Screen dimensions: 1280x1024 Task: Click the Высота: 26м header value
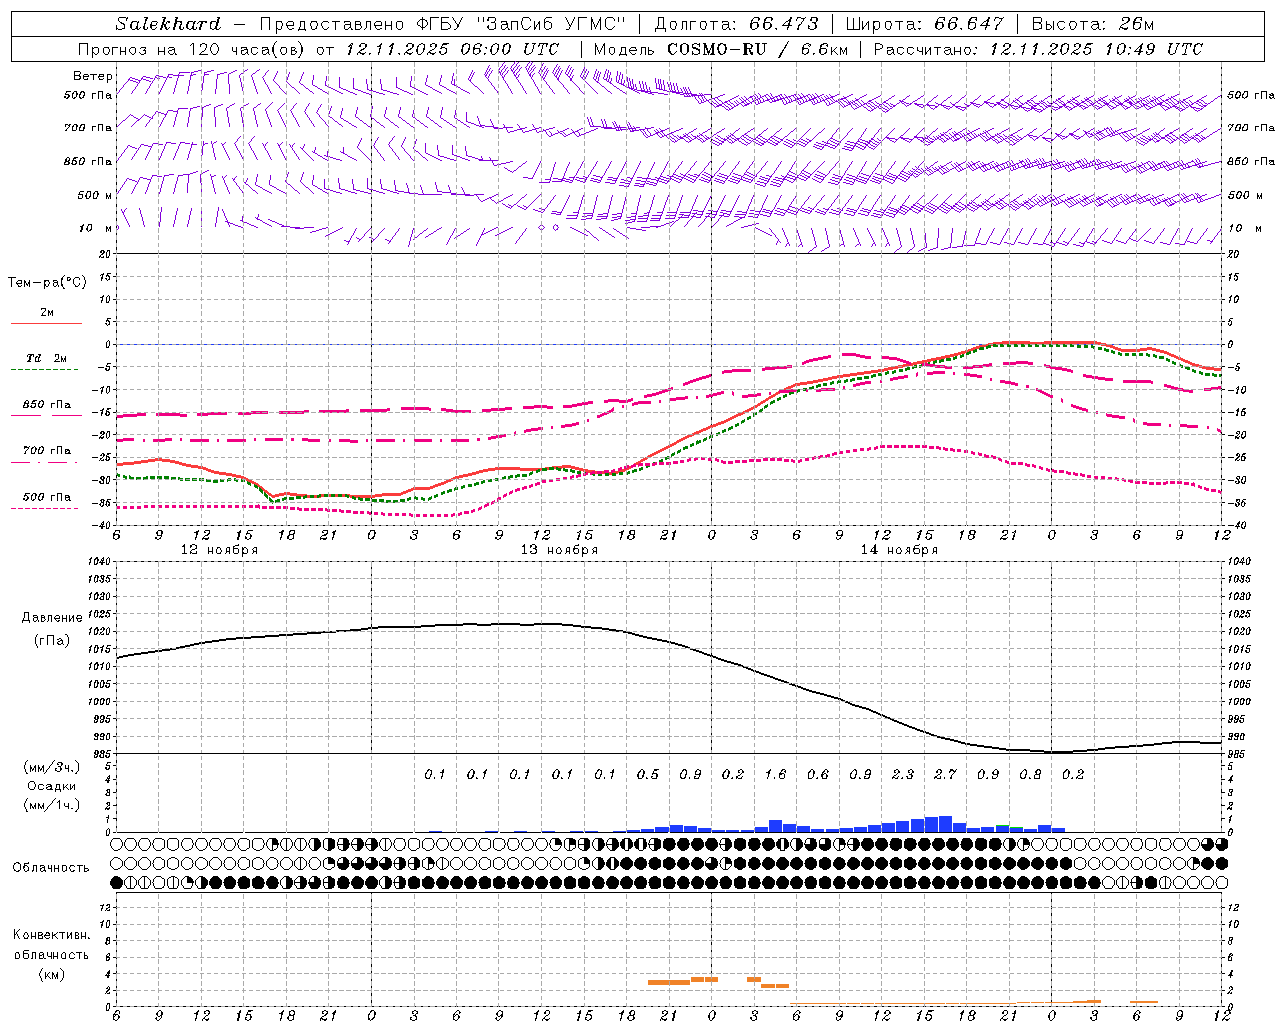pyautogui.click(x=1093, y=24)
